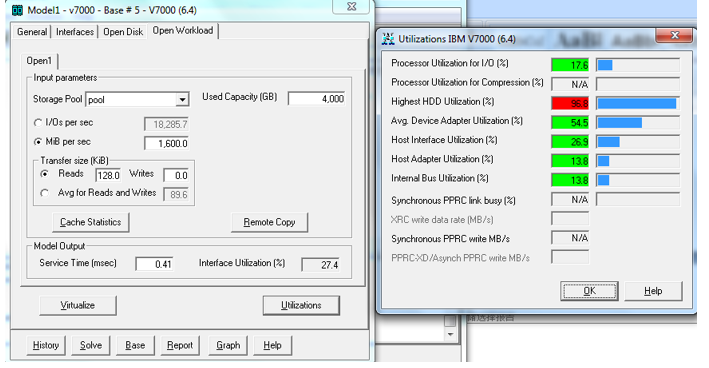The image size is (709, 368).
Task: Click the Solve button
Action: coord(91,345)
